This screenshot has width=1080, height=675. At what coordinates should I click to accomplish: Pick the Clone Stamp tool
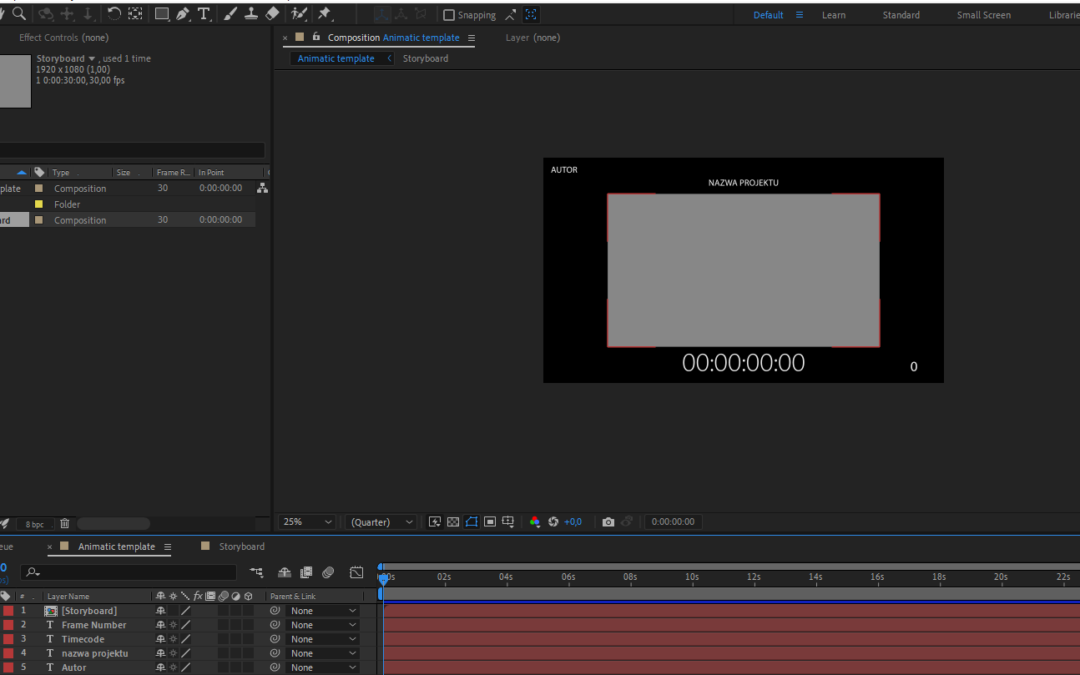click(251, 14)
